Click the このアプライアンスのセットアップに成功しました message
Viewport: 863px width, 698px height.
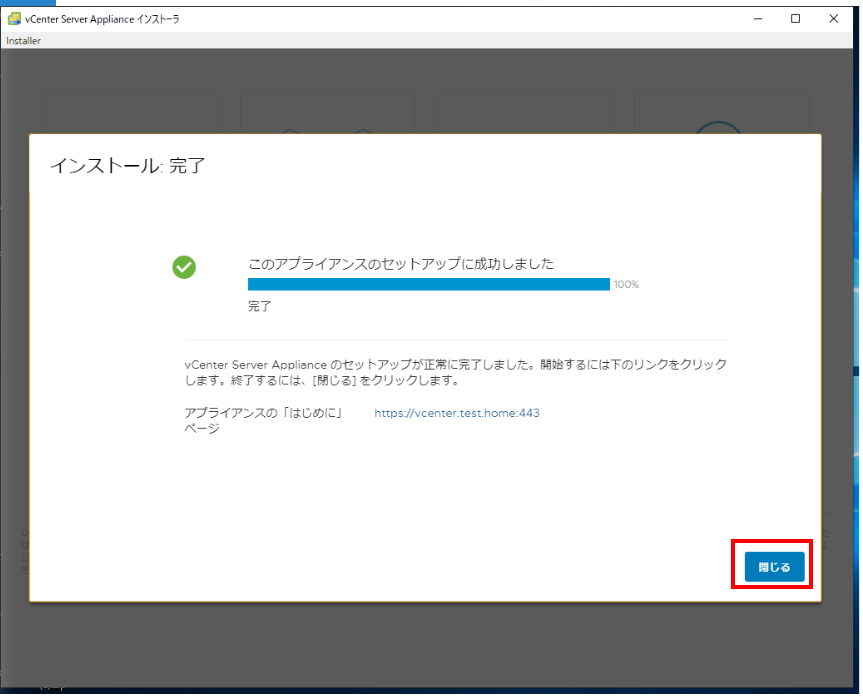pyautogui.click(x=401, y=264)
